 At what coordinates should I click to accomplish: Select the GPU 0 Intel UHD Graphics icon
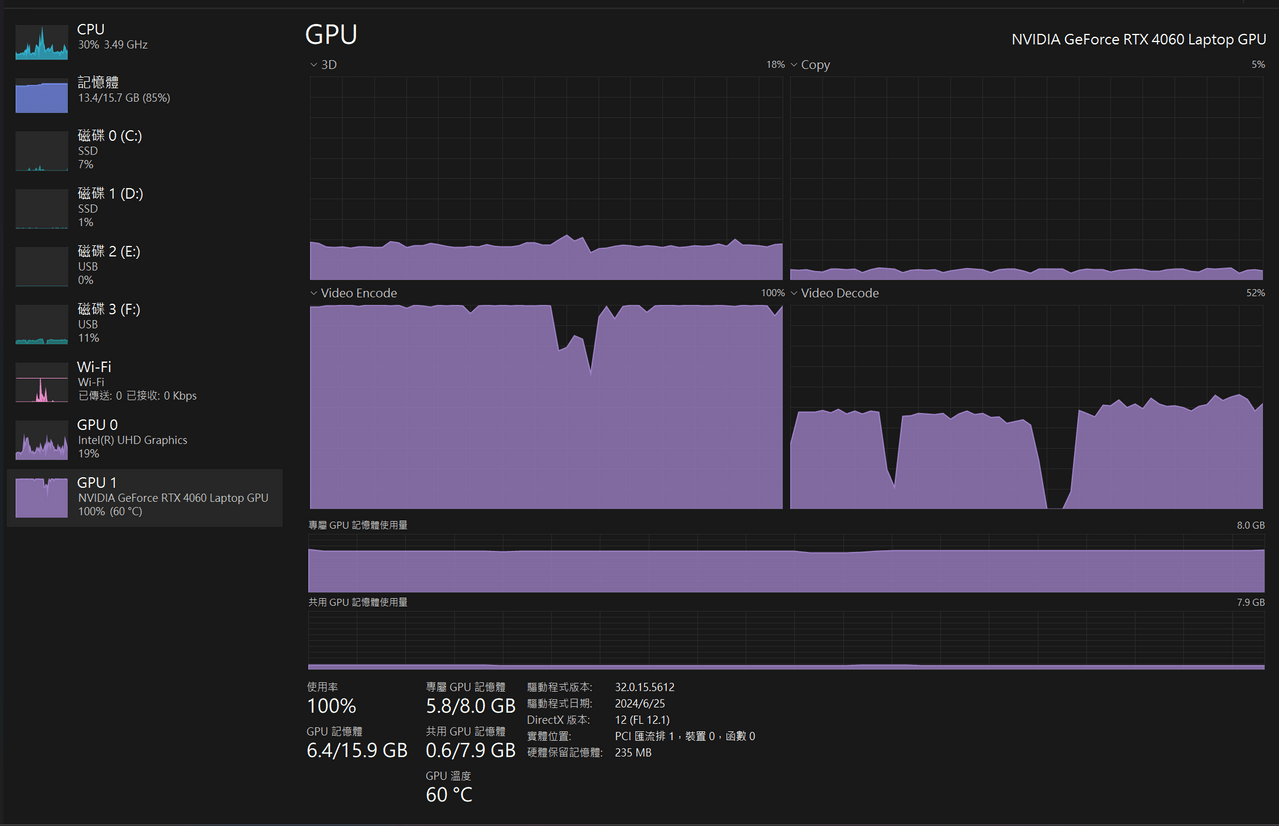pos(41,440)
